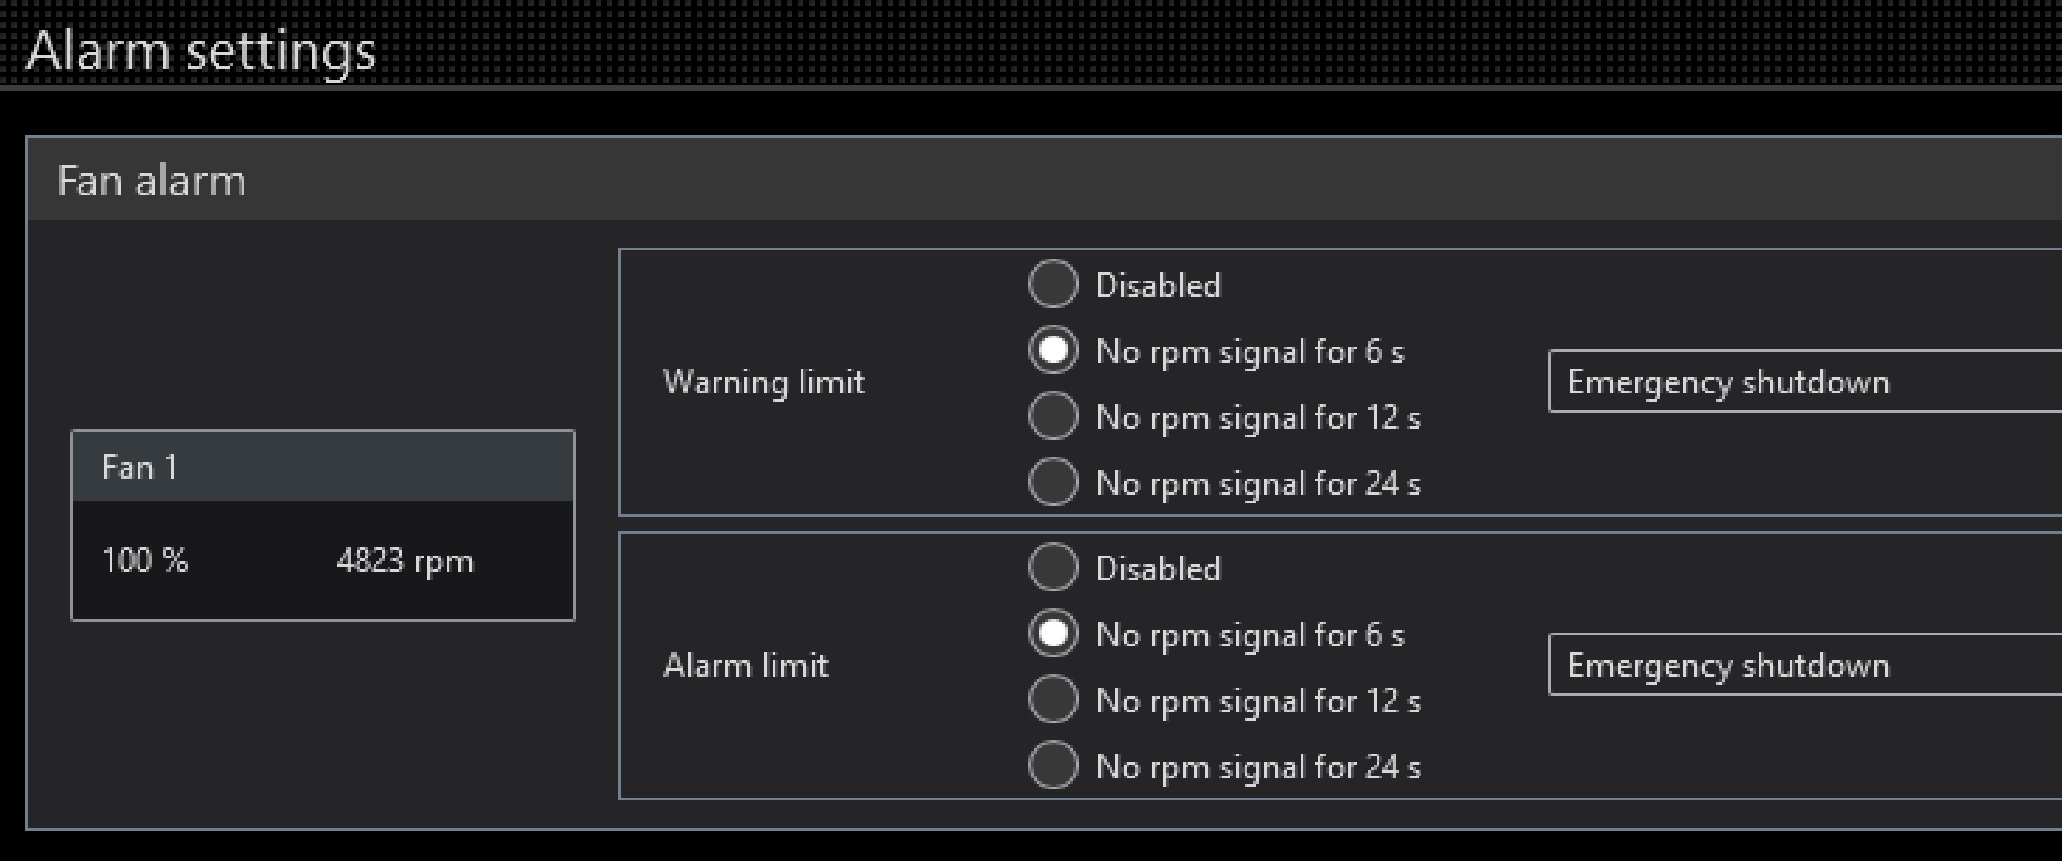Click the 100 % fan power reading
Image resolution: width=2064 pixels, height=864 pixels.
[x=145, y=560]
